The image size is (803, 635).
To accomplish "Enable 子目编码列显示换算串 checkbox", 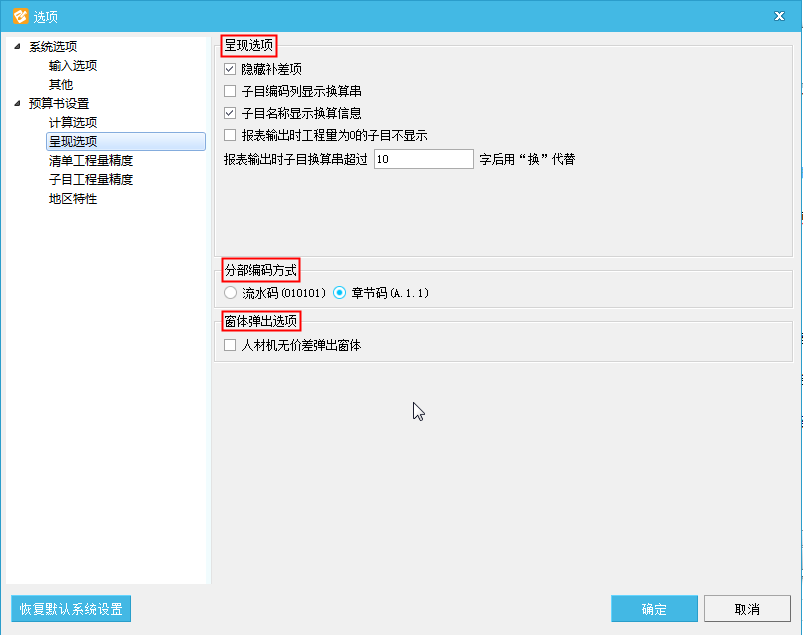I will (230, 92).
